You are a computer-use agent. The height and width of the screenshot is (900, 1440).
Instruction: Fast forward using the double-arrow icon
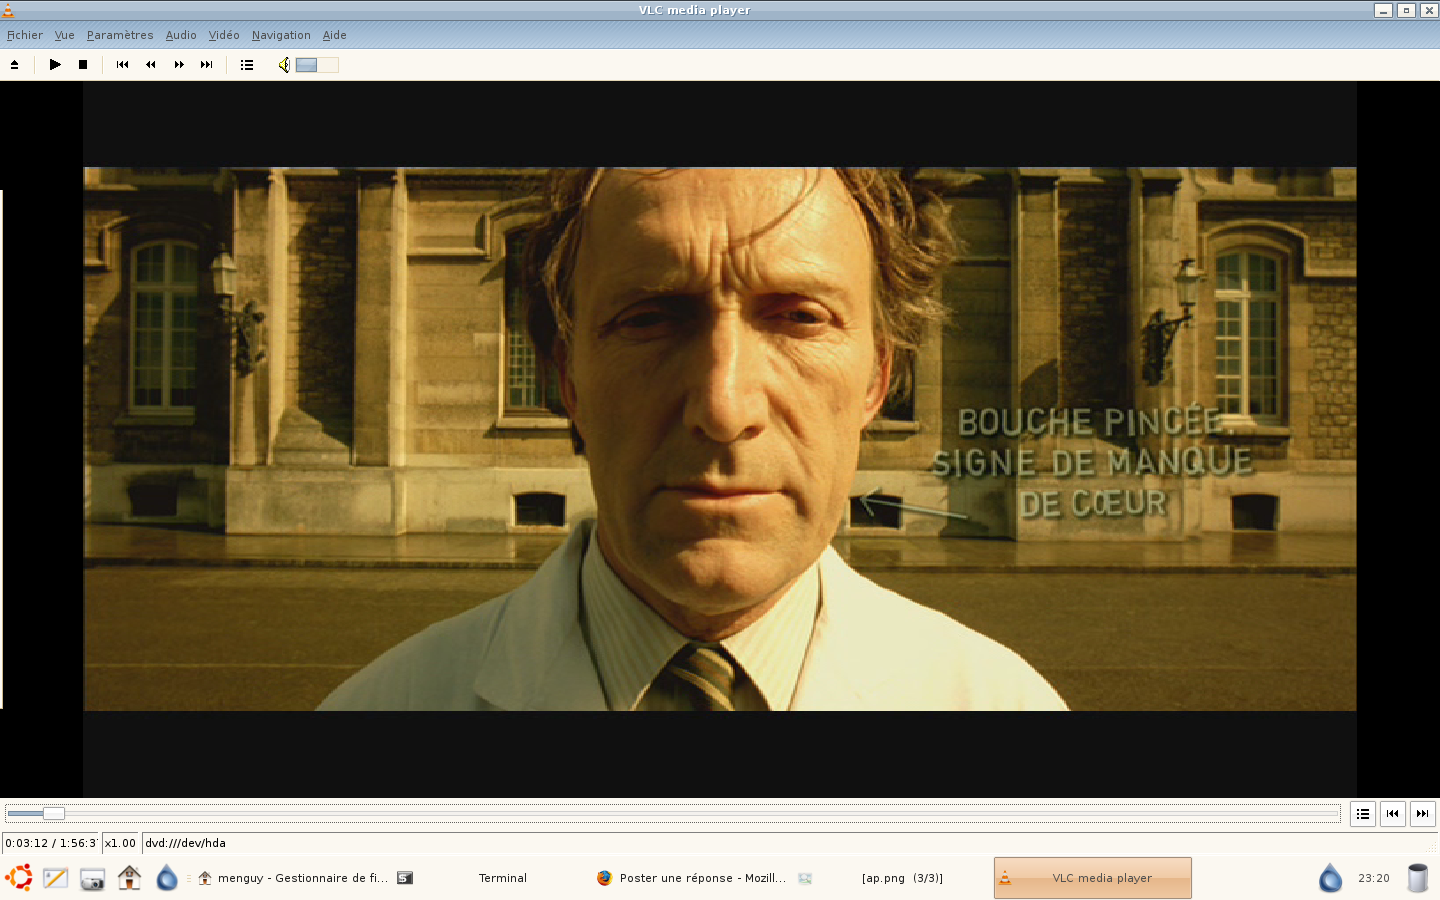coord(179,65)
